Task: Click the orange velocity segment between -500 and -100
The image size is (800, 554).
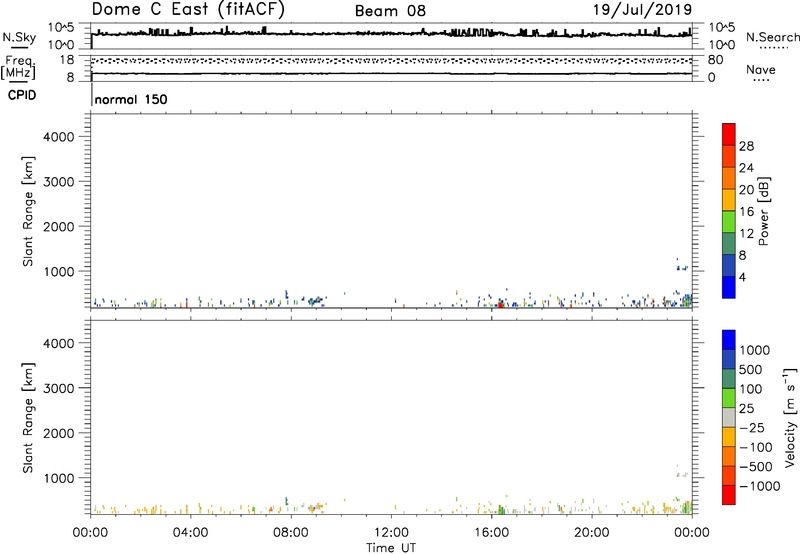Action: (729, 456)
